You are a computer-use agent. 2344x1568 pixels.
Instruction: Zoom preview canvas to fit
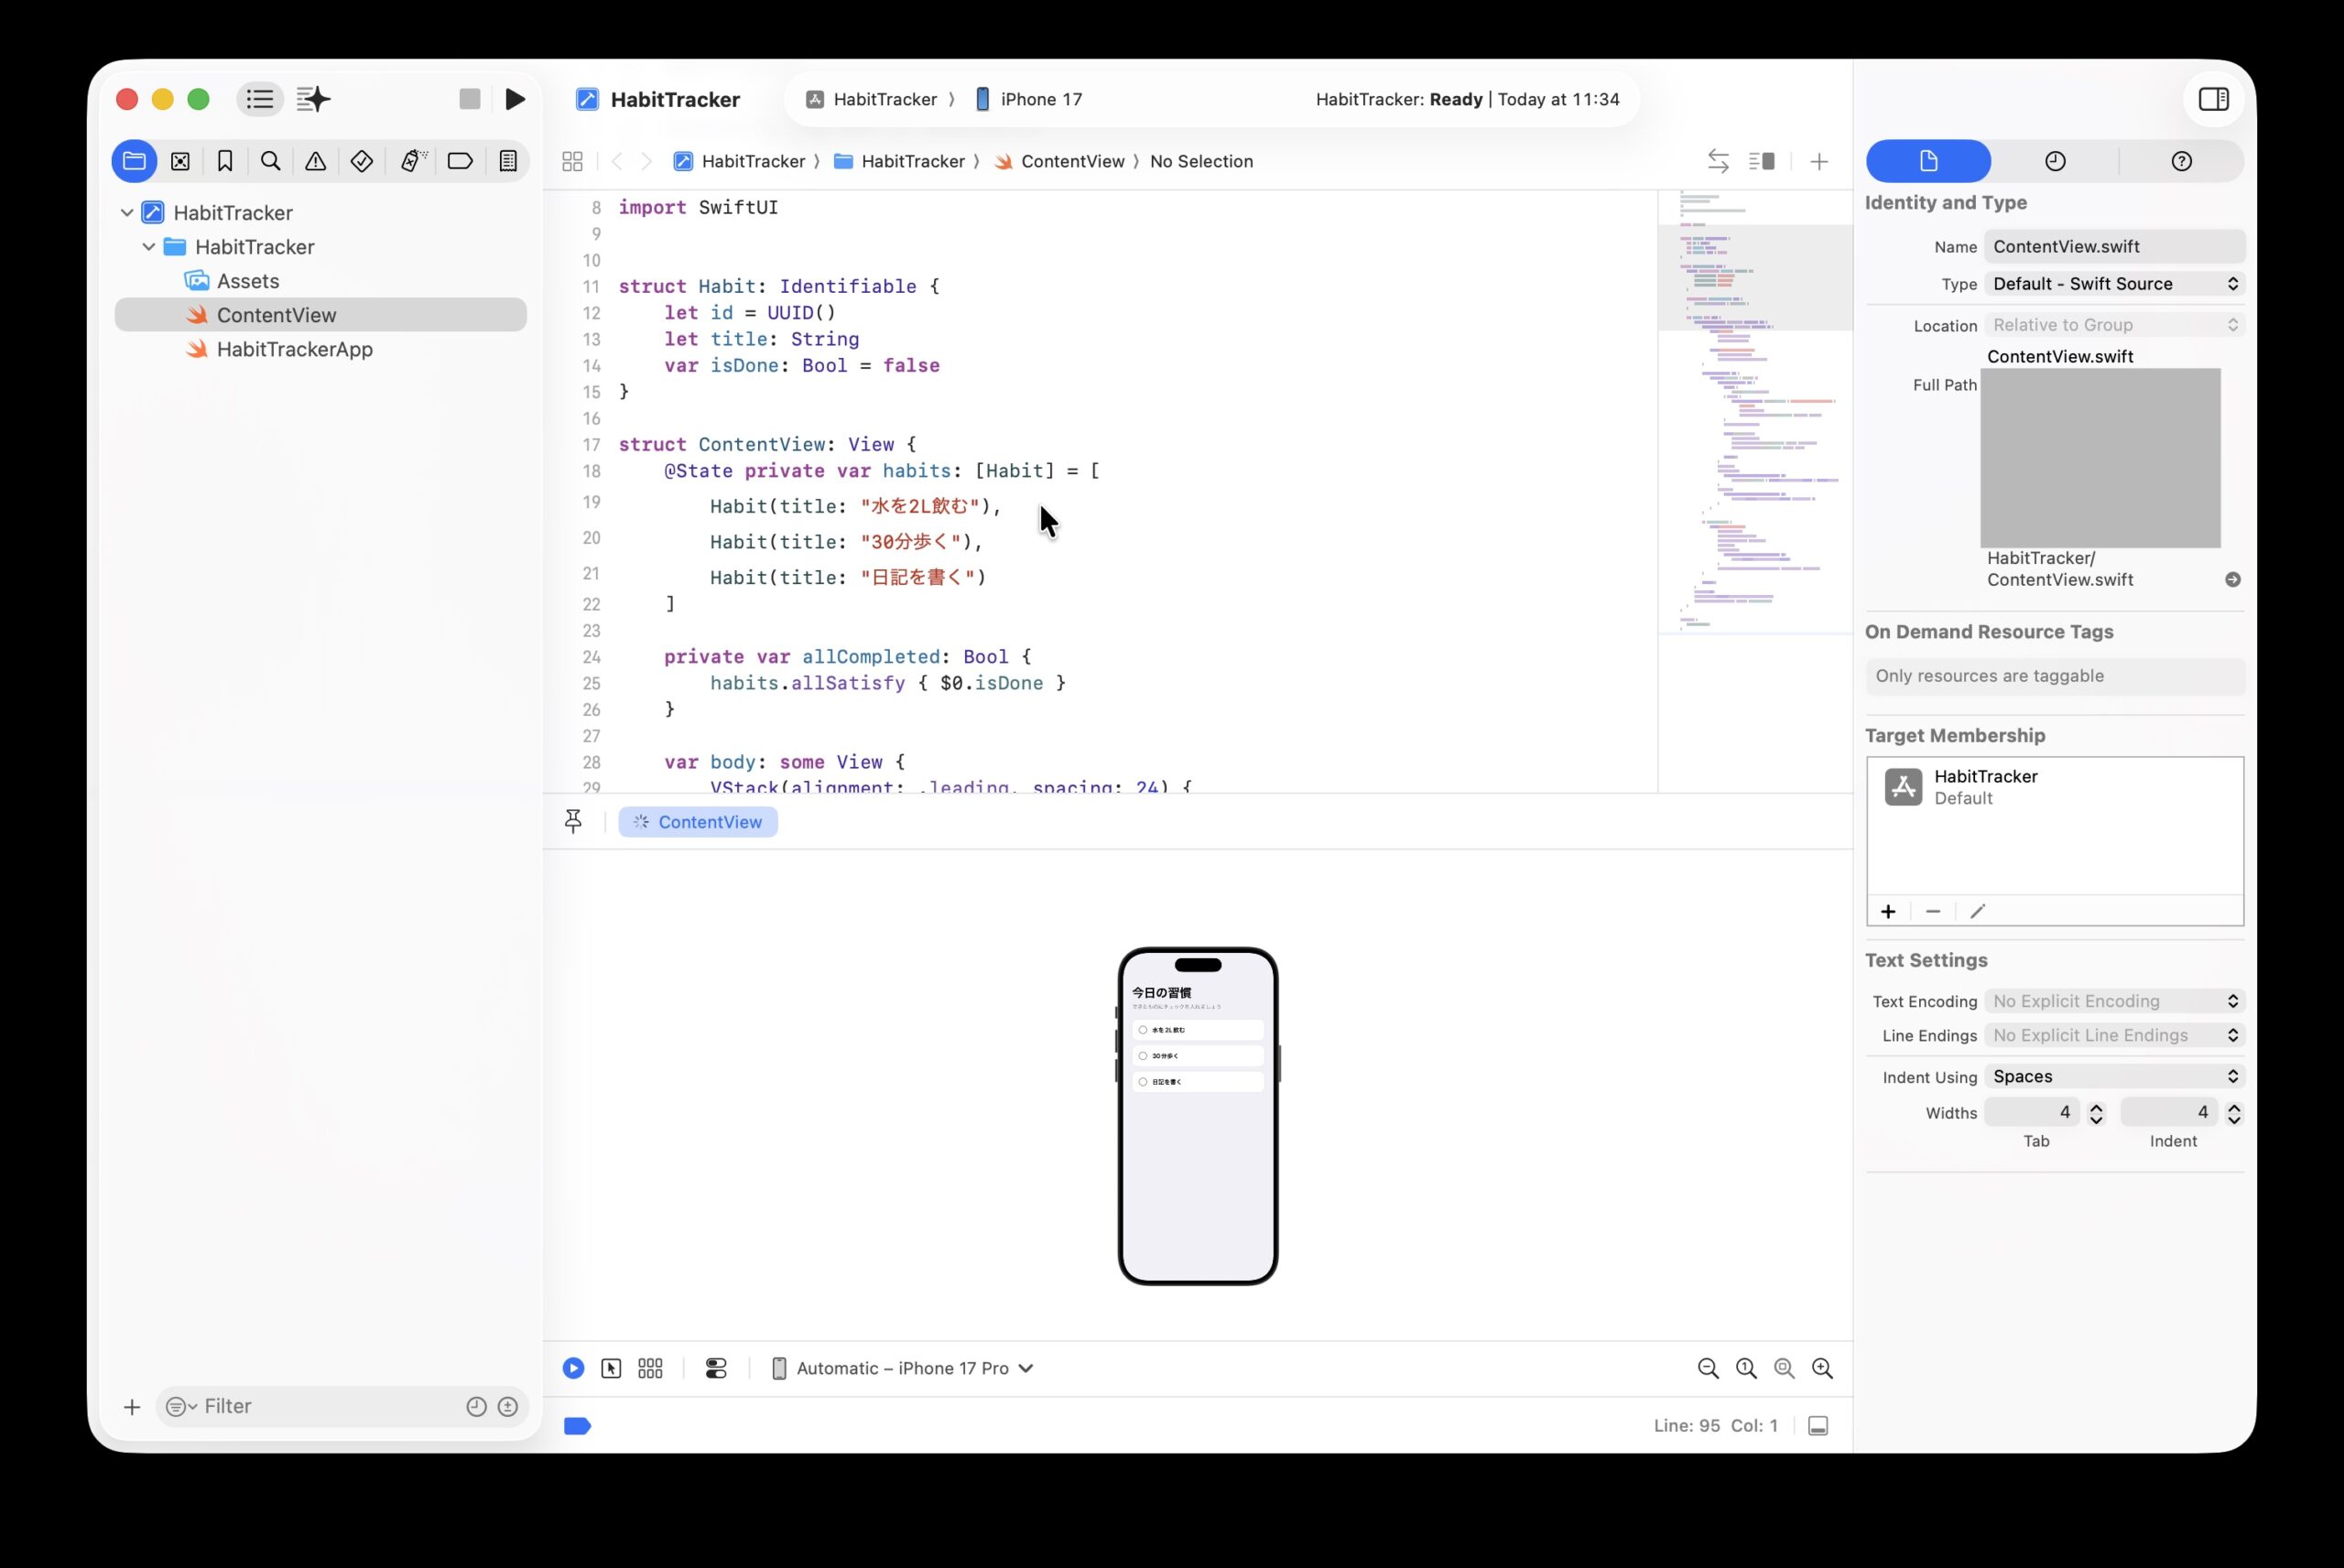tap(1784, 1368)
